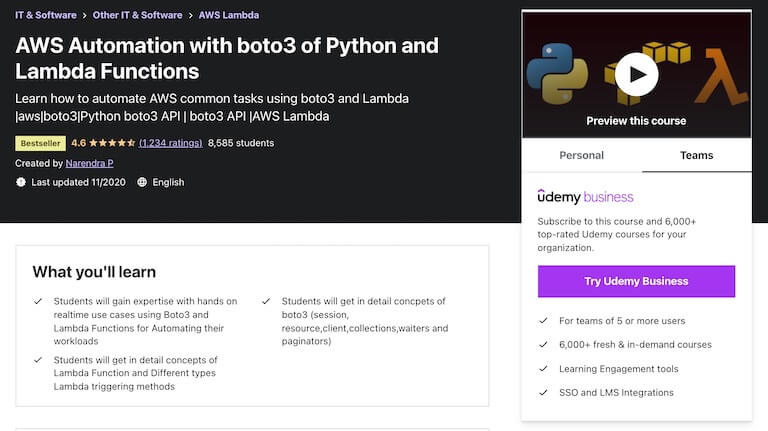Open IT & Software breadcrumb link
The image size is (768, 431).
(46, 15)
